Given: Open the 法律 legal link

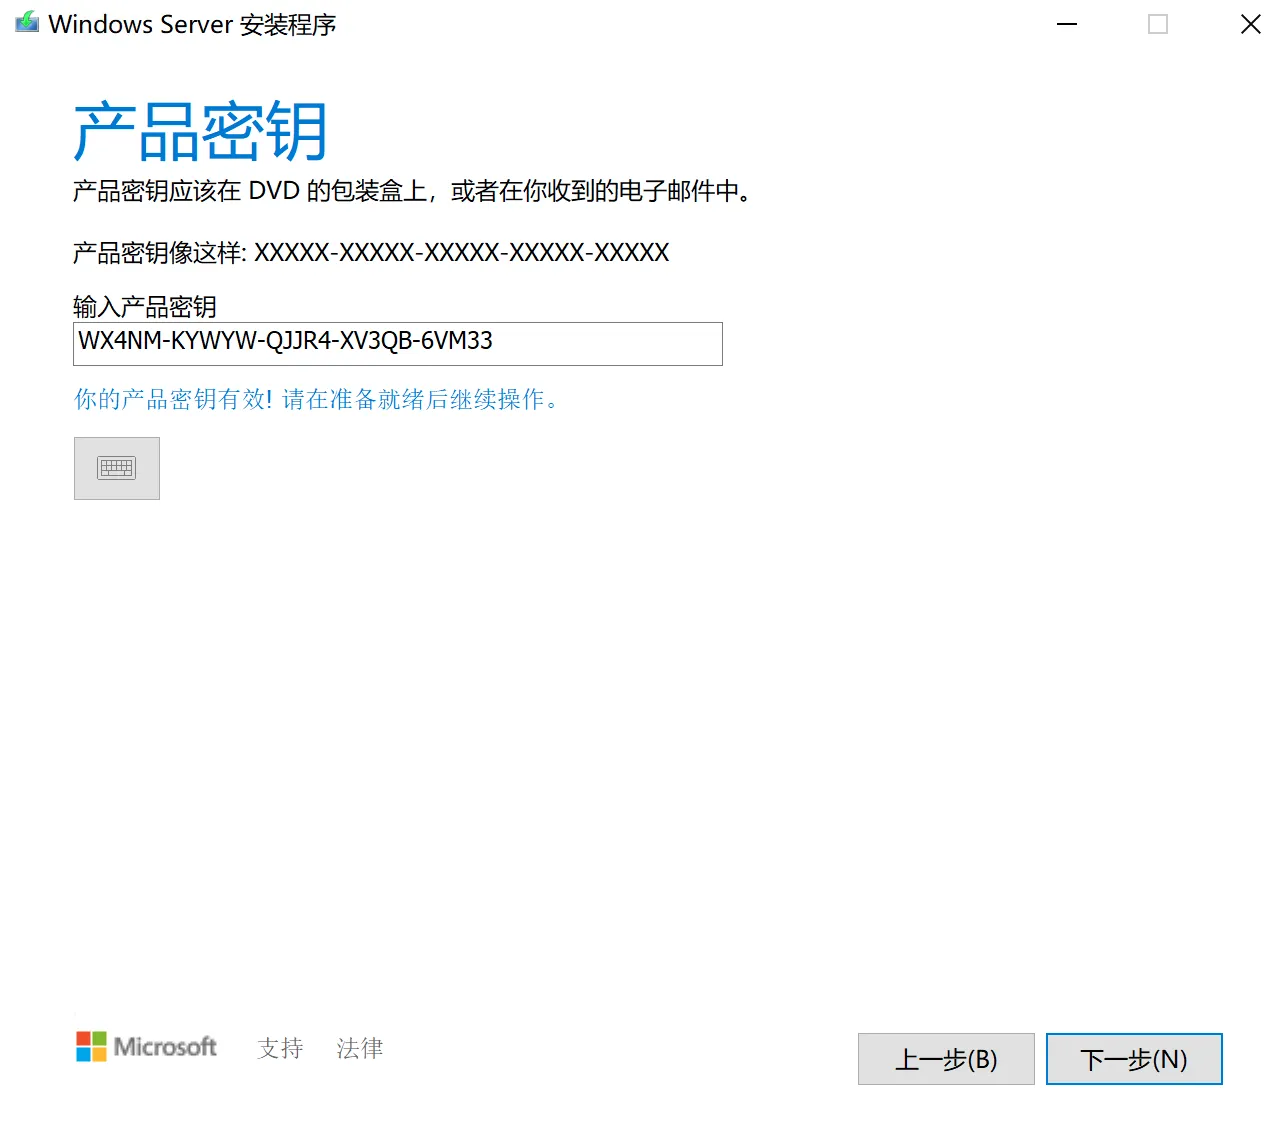Looking at the screenshot, I should [x=360, y=1048].
